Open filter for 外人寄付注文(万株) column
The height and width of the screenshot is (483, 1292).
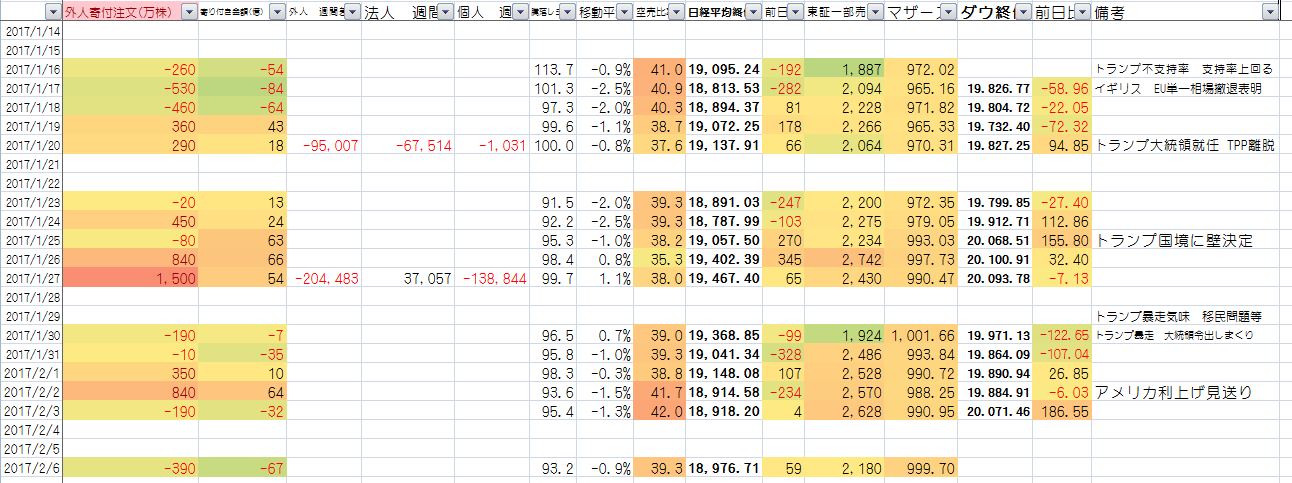tap(188, 12)
